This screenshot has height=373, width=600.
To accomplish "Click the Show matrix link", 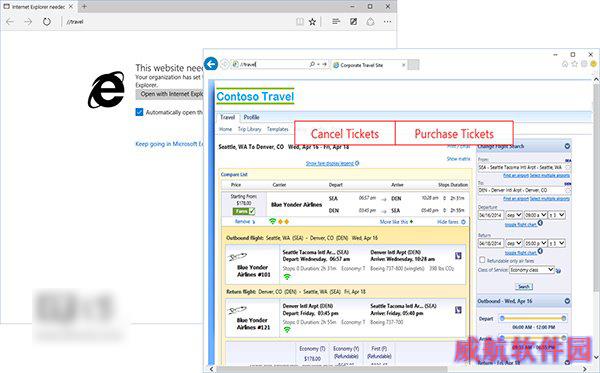I will 458,158.
